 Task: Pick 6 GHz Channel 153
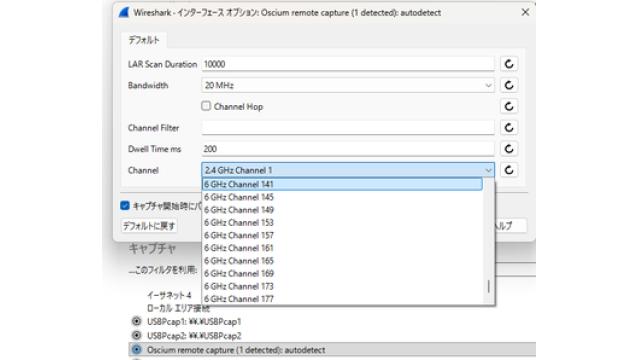point(342,222)
